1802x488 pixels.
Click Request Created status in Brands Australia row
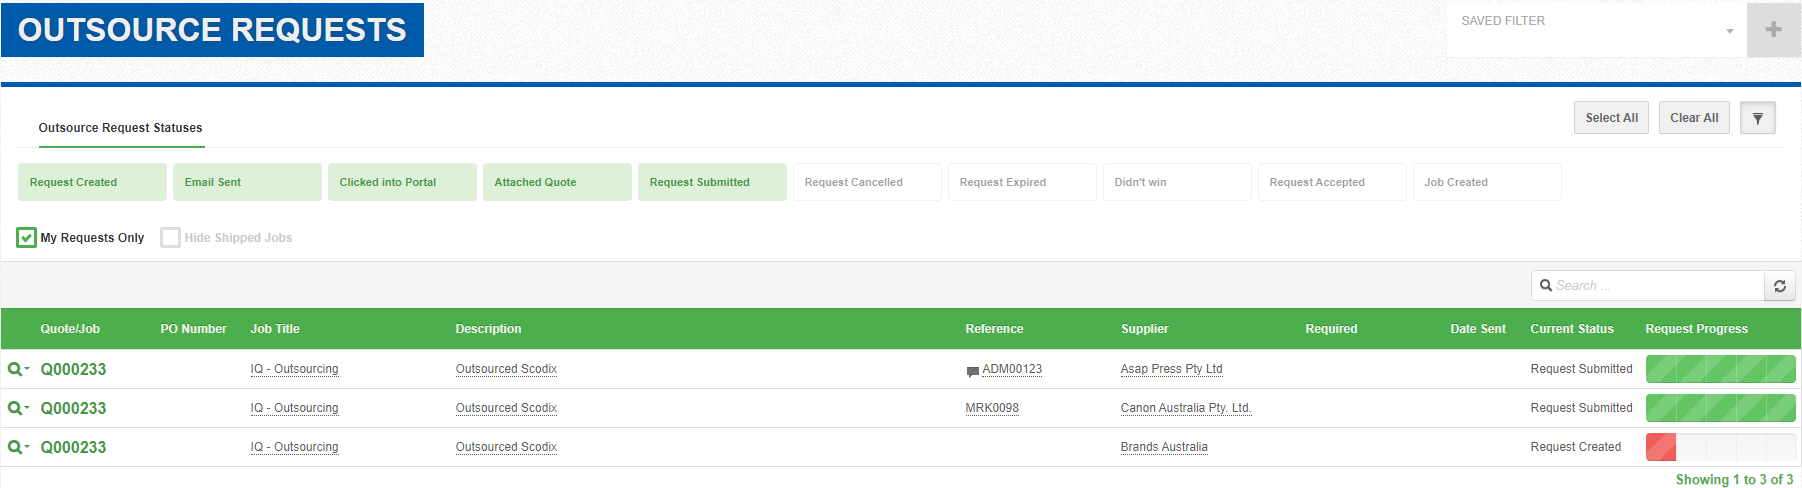pos(1575,447)
